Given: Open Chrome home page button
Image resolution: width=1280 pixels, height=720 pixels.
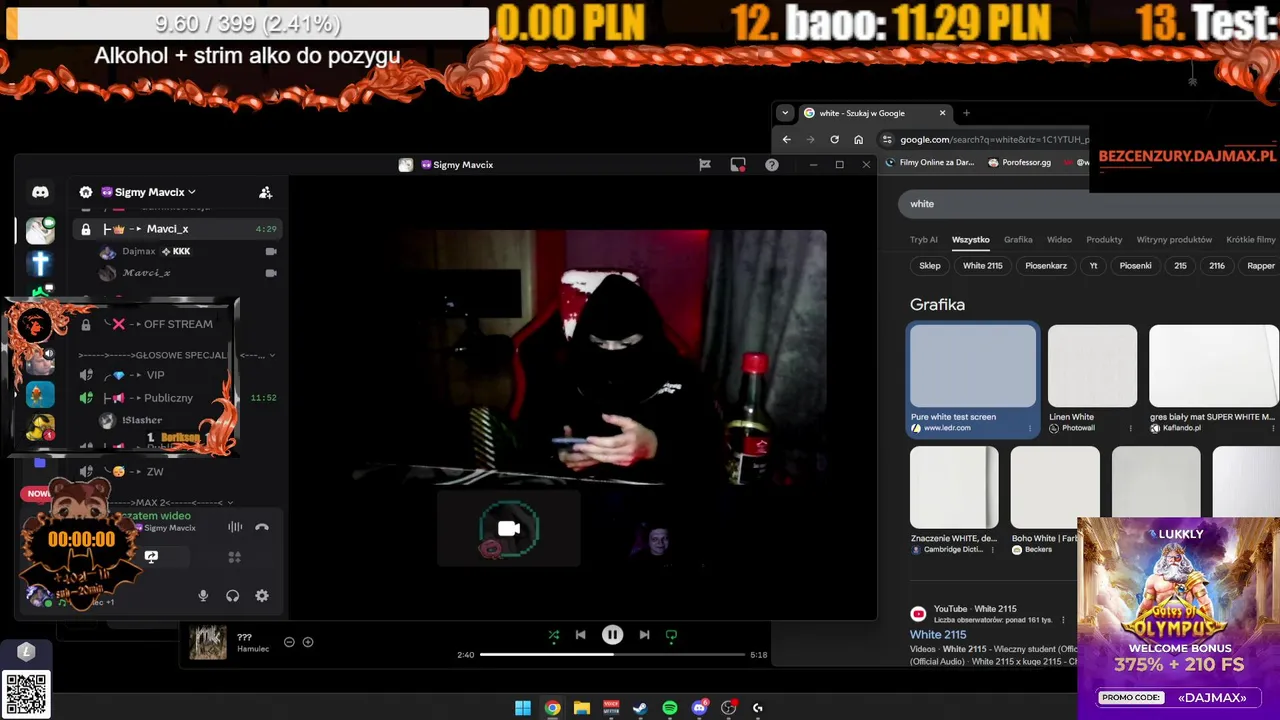Looking at the screenshot, I should coord(858,139).
